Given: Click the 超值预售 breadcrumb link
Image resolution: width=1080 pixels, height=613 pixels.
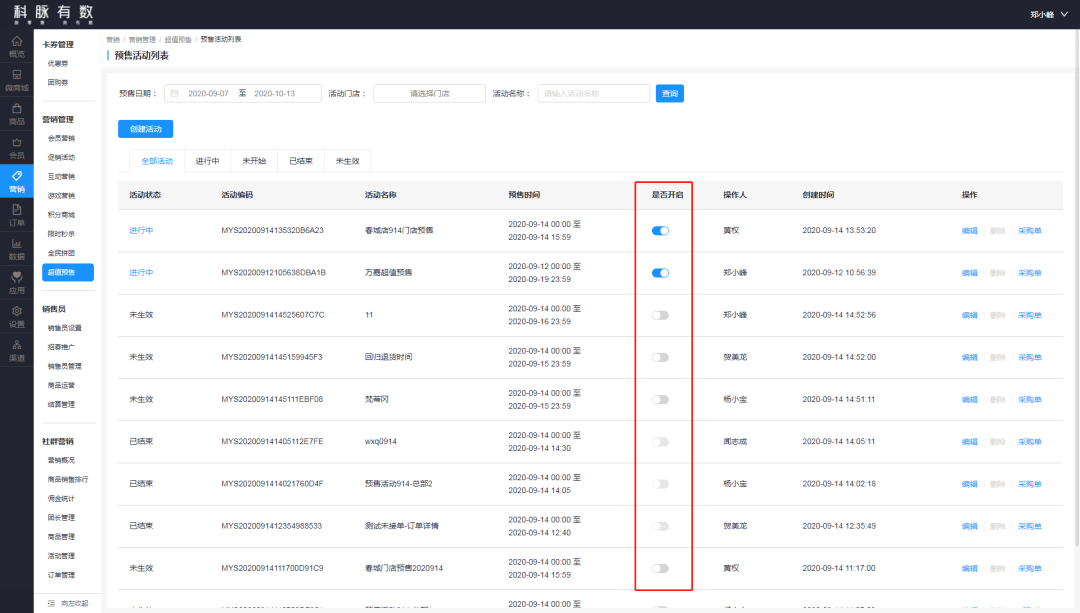Looking at the screenshot, I should tap(178, 40).
